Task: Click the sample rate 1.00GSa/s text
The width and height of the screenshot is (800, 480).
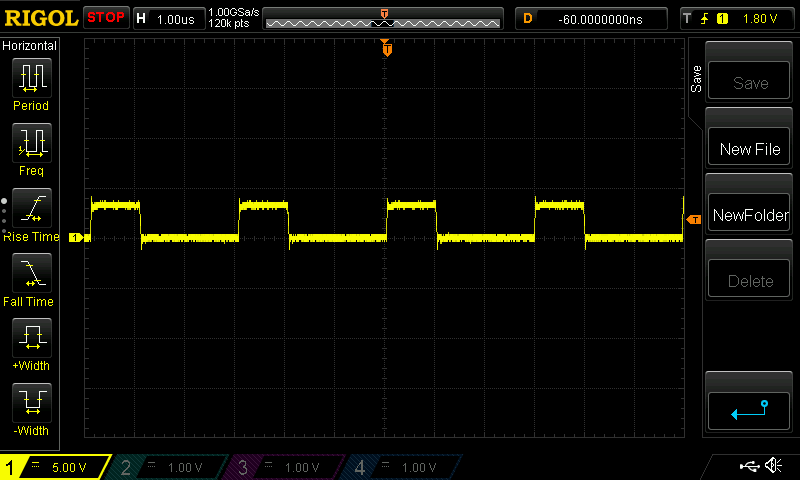Action: (234, 12)
